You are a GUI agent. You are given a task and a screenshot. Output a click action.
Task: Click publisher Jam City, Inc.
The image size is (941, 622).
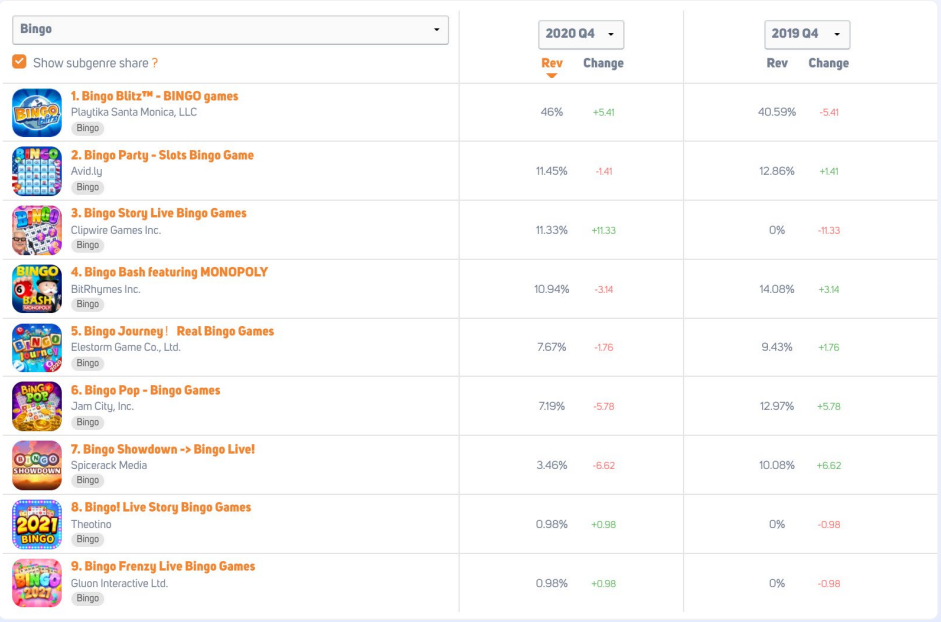point(102,406)
